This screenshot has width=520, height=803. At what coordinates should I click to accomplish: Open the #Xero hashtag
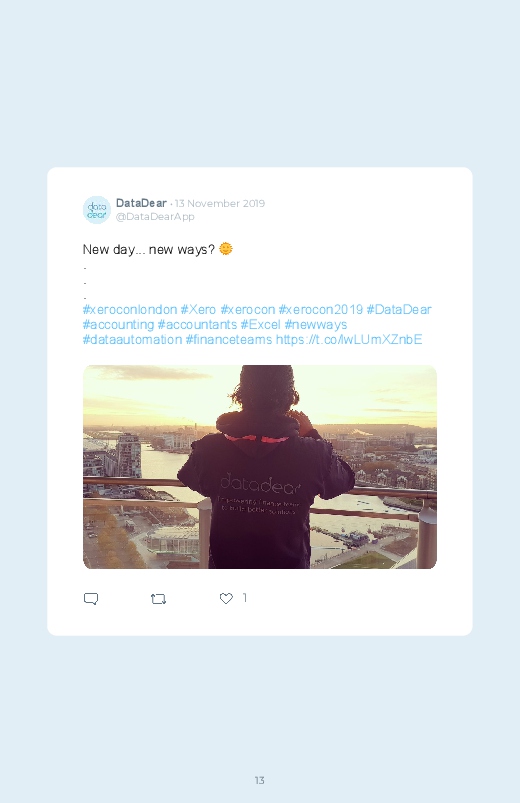point(198,310)
